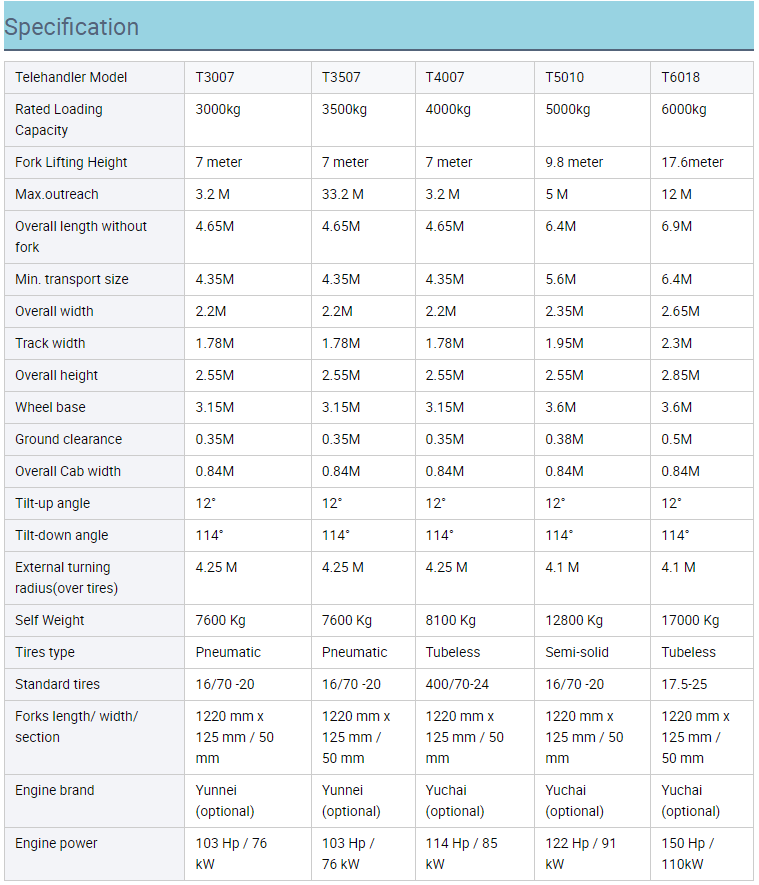The height and width of the screenshot is (885, 759).
Task: Select the T3007 model column header
Action: click(215, 77)
